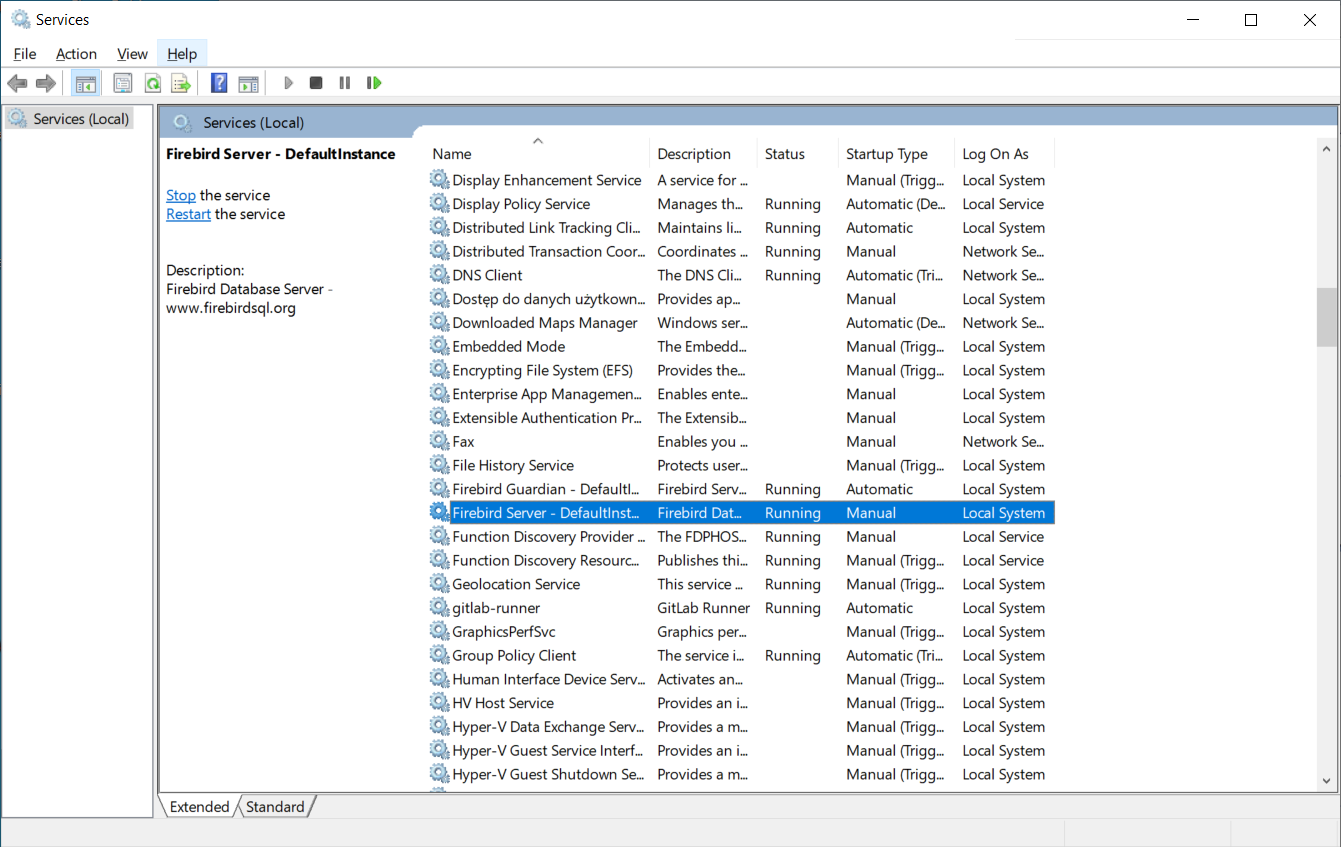Image resolution: width=1341 pixels, height=847 pixels.
Task: Open the View menu
Action: tap(132, 54)
